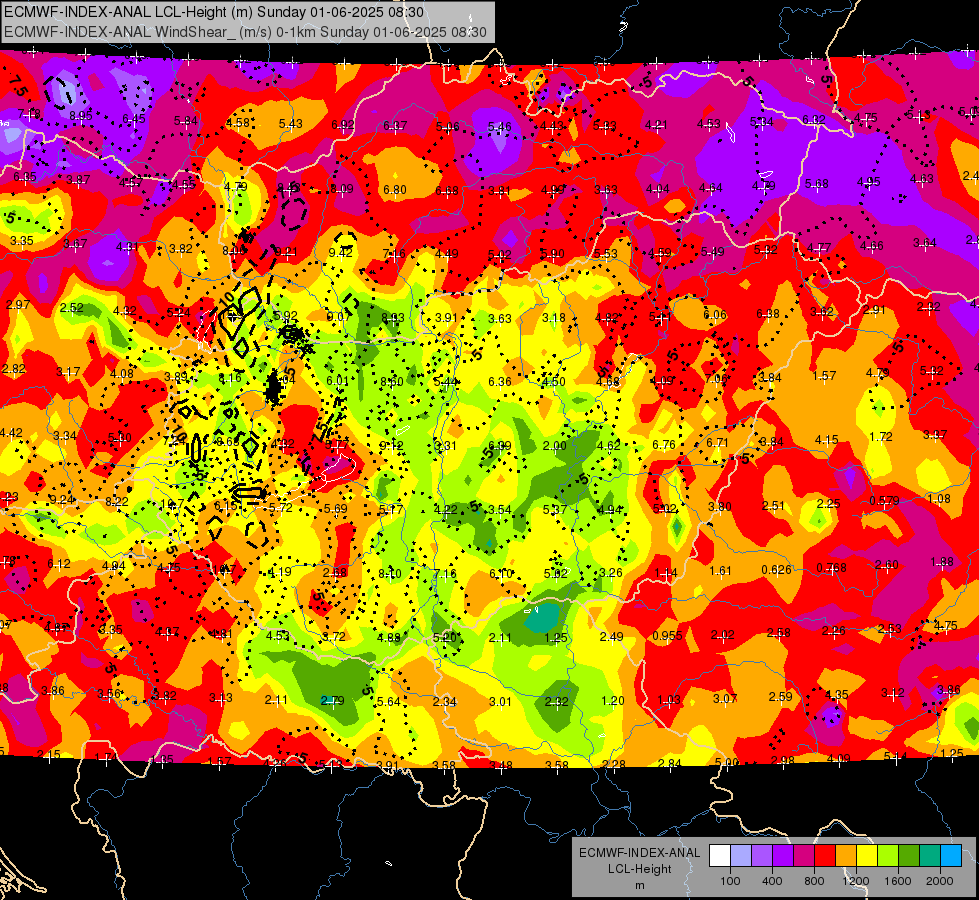Click wind shear value 4.19
The width and height of the screenshot is (979, 900).
click(280, 571)
